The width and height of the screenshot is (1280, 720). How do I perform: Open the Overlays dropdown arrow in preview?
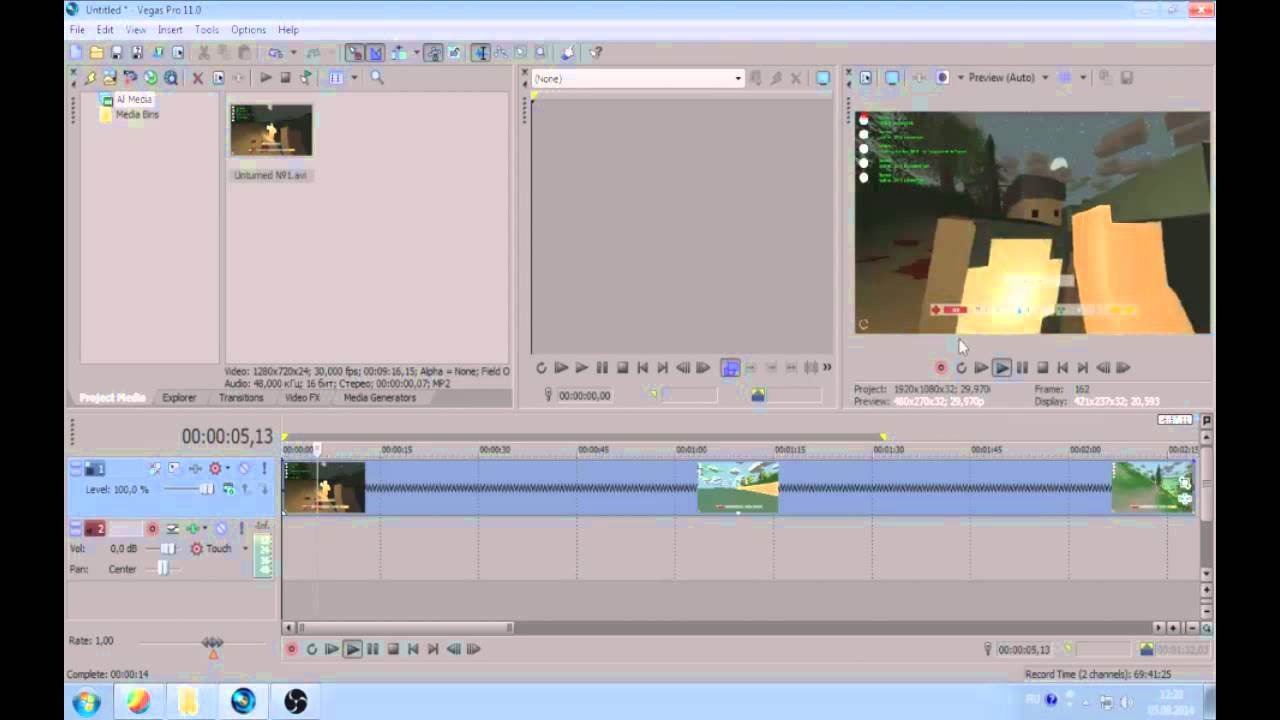[x=1083, y=77]
